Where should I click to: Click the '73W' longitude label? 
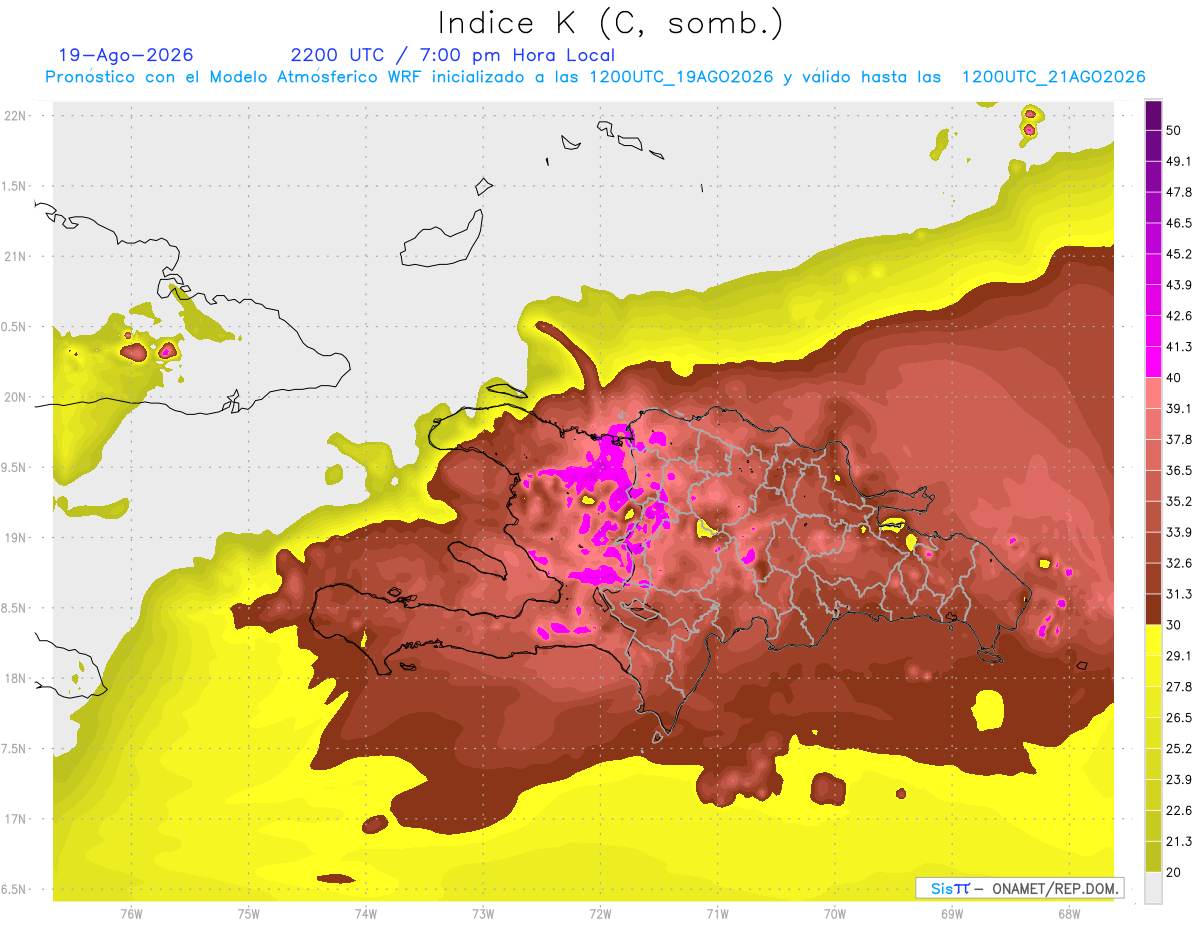point(483,913)
